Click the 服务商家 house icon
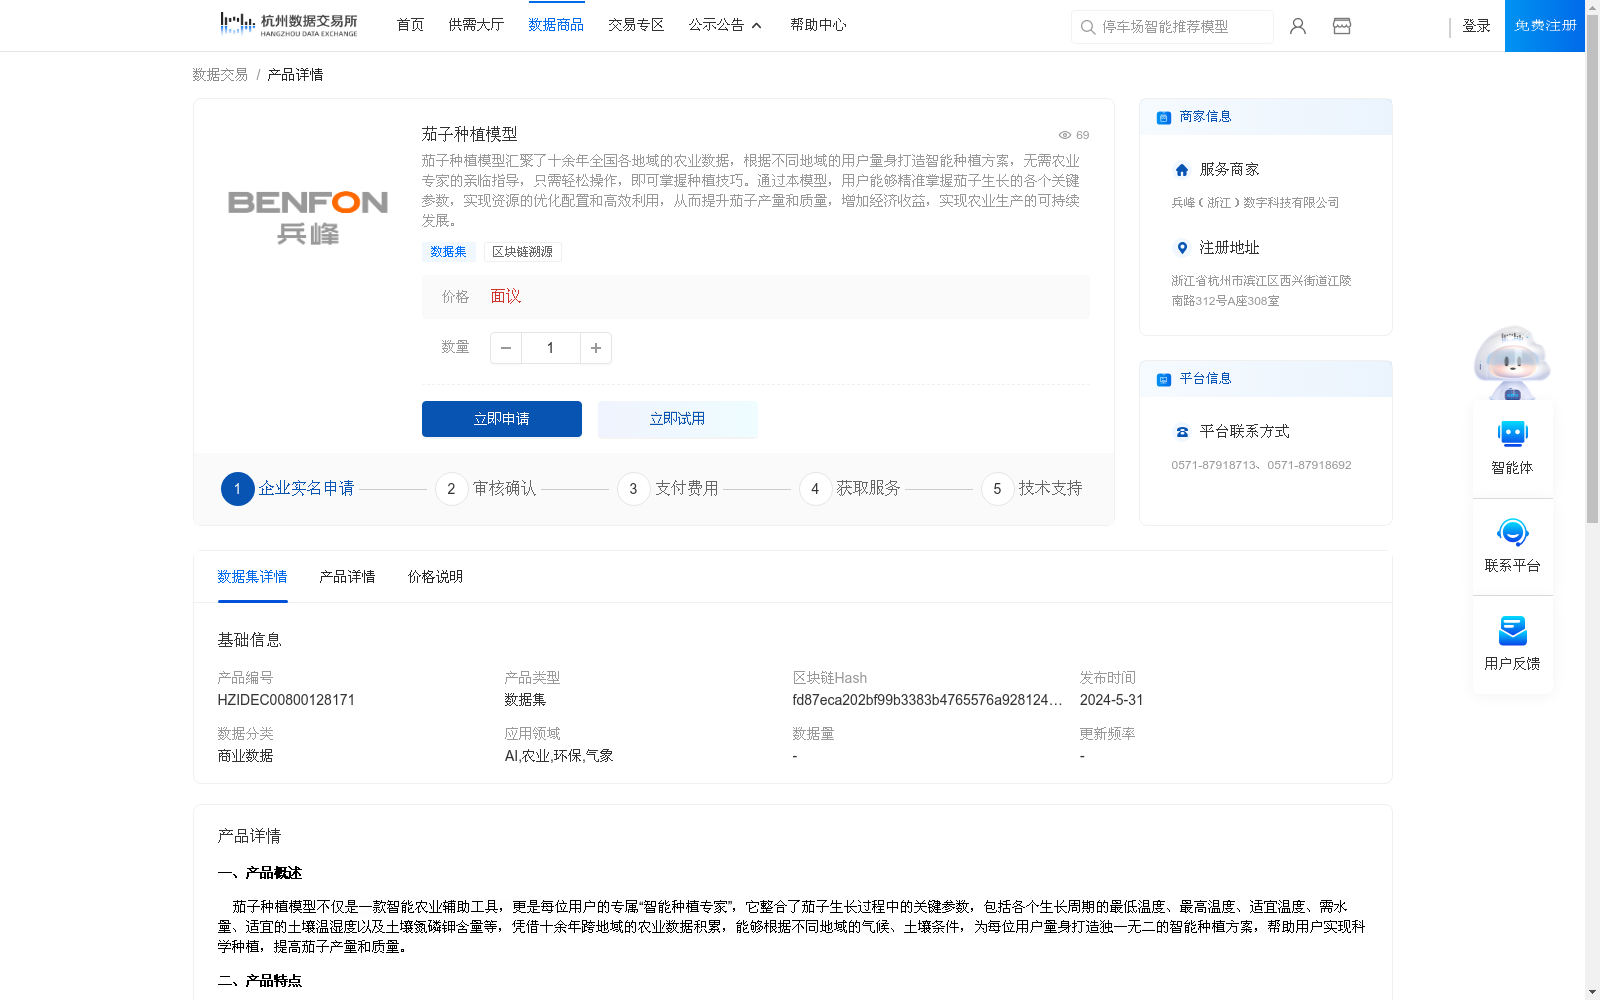This screenshot has height=1000, width=1600. [1182, 170]
